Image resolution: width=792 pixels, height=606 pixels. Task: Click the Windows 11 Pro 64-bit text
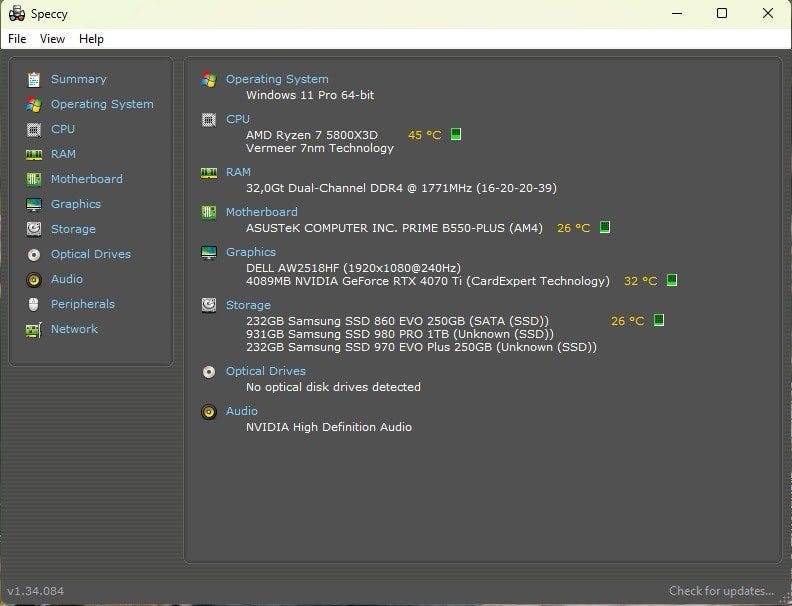(x=310, y=95)
